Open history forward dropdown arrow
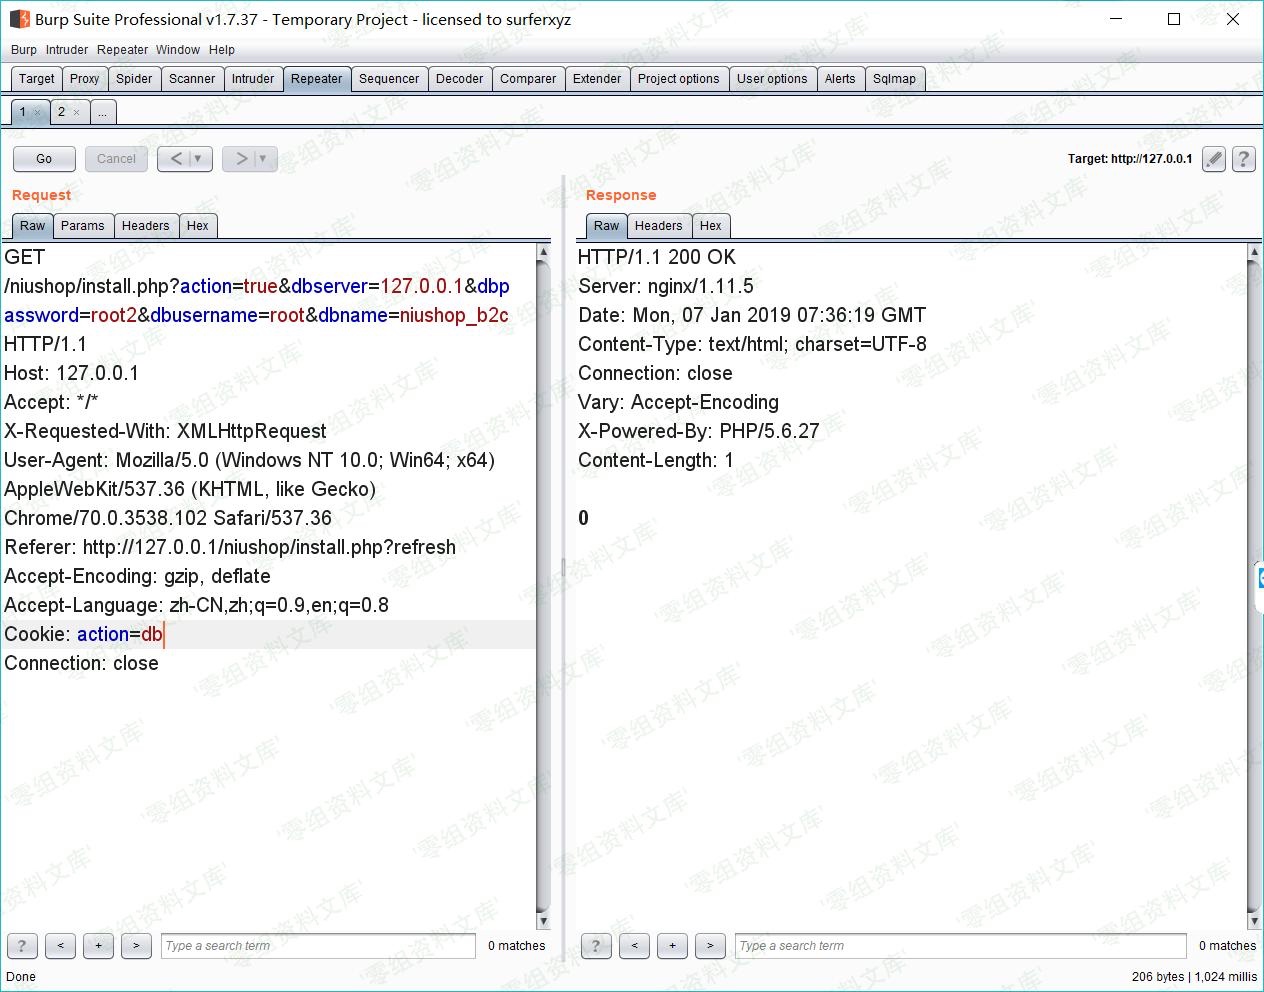 pyautogui.click(x=263, y=159)
